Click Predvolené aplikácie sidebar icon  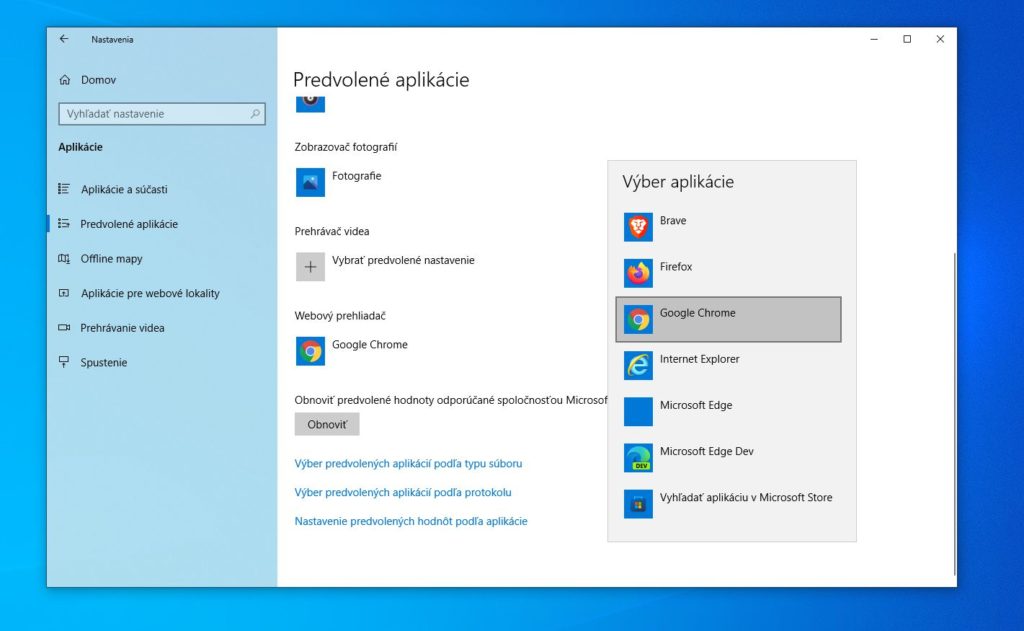[x=64, y=223]
